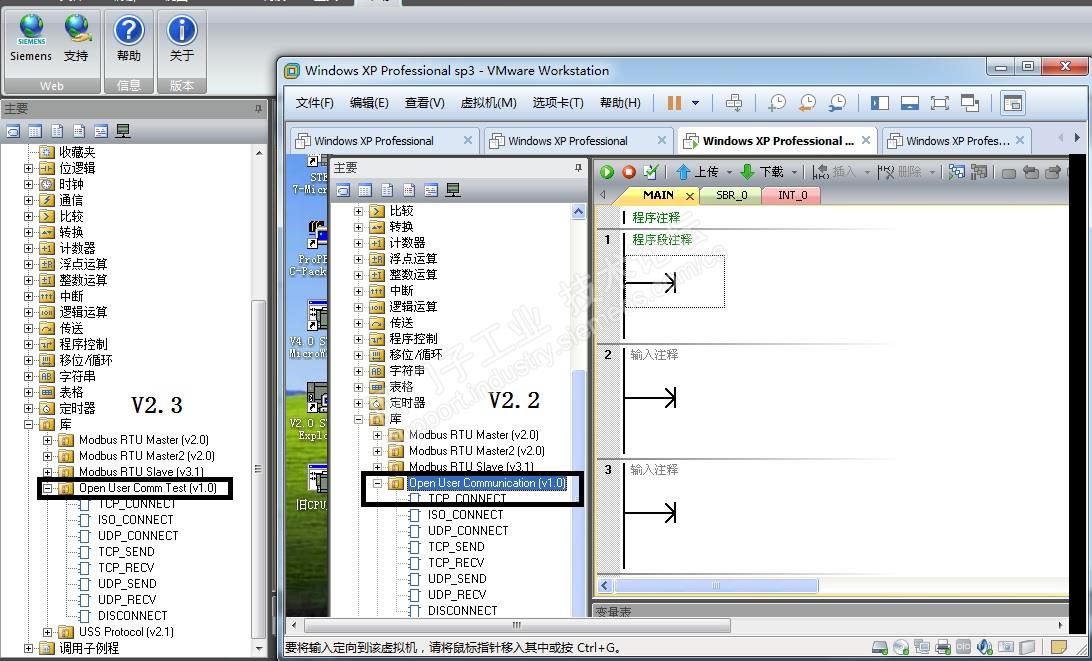Screen dimensions: 1092x661
Task: Open the 帮助 help icon
Action: click(129, 30)
